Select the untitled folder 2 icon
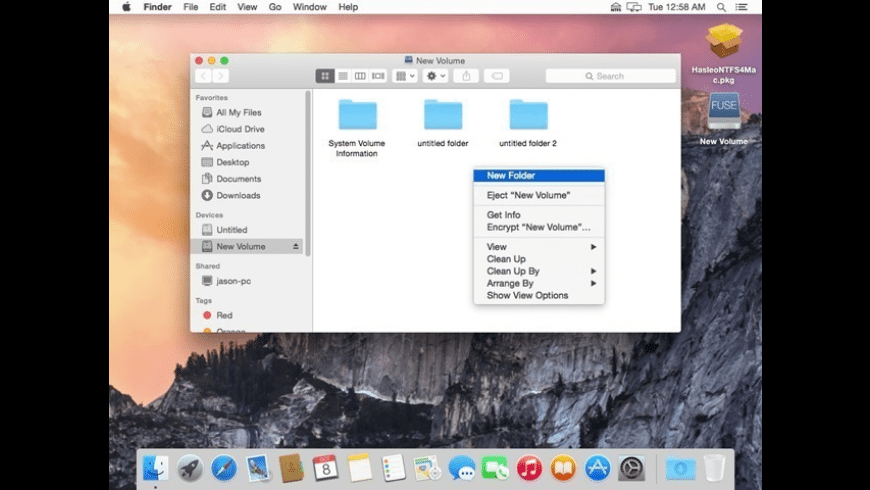 tap(528, 115)
